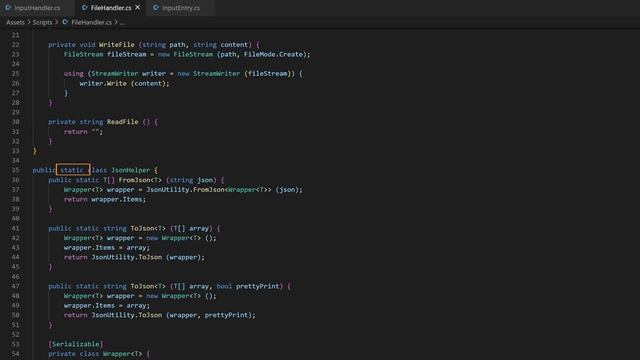Open the Scripts breadcrumb segment
The image size is (640, 360).
pos(42,22)
